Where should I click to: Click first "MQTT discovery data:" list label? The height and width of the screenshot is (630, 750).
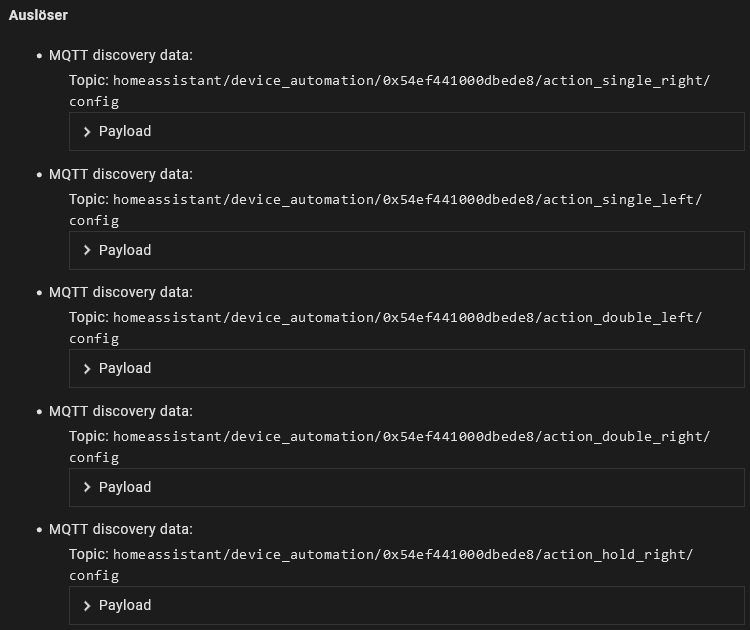click(x=121, y=56)
